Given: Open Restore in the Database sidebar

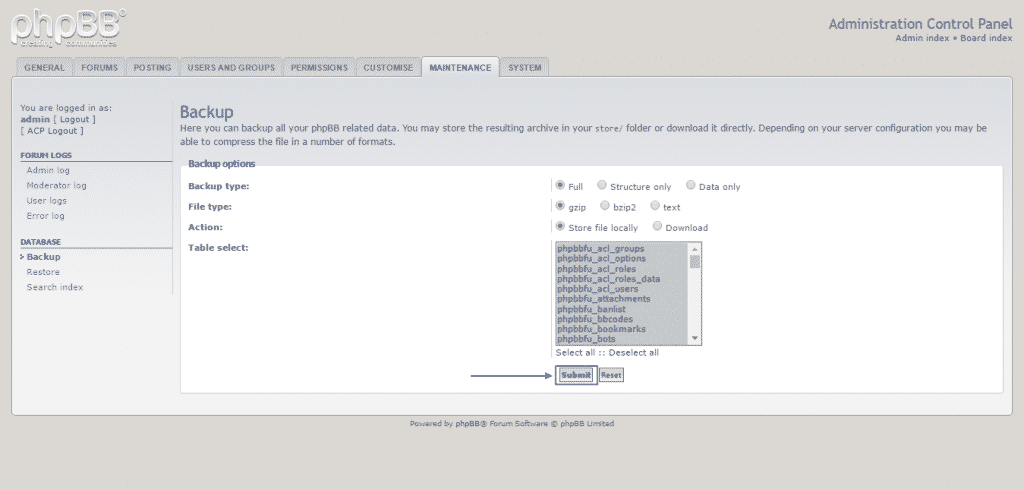Looking at the screenshot, I should click(x=43, y=272).
